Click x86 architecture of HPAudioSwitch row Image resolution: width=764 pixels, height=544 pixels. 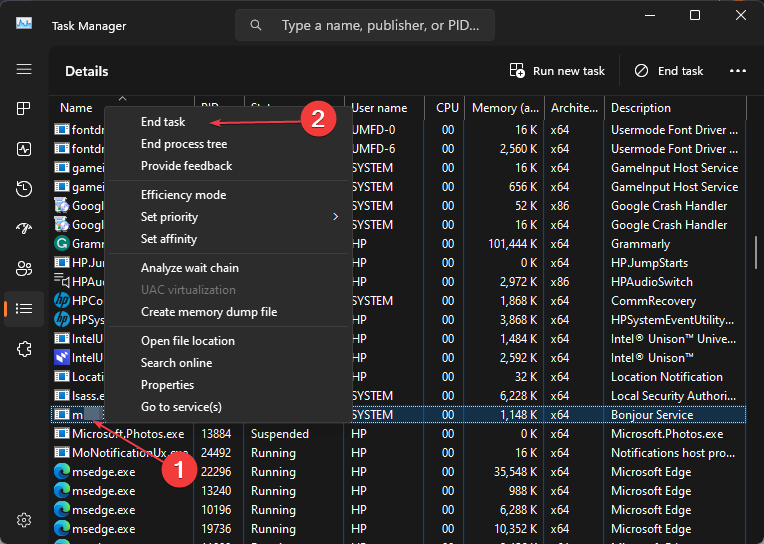pos(559,282)
